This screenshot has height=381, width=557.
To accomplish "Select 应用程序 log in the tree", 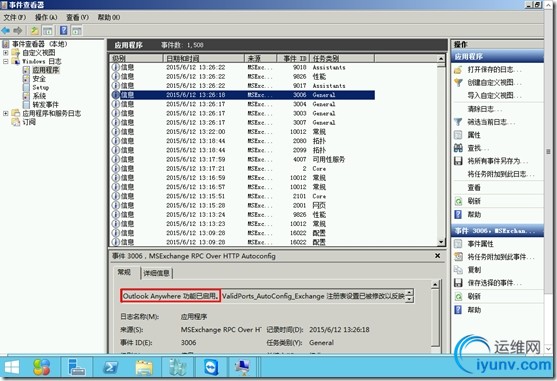I will coord(46,70).
